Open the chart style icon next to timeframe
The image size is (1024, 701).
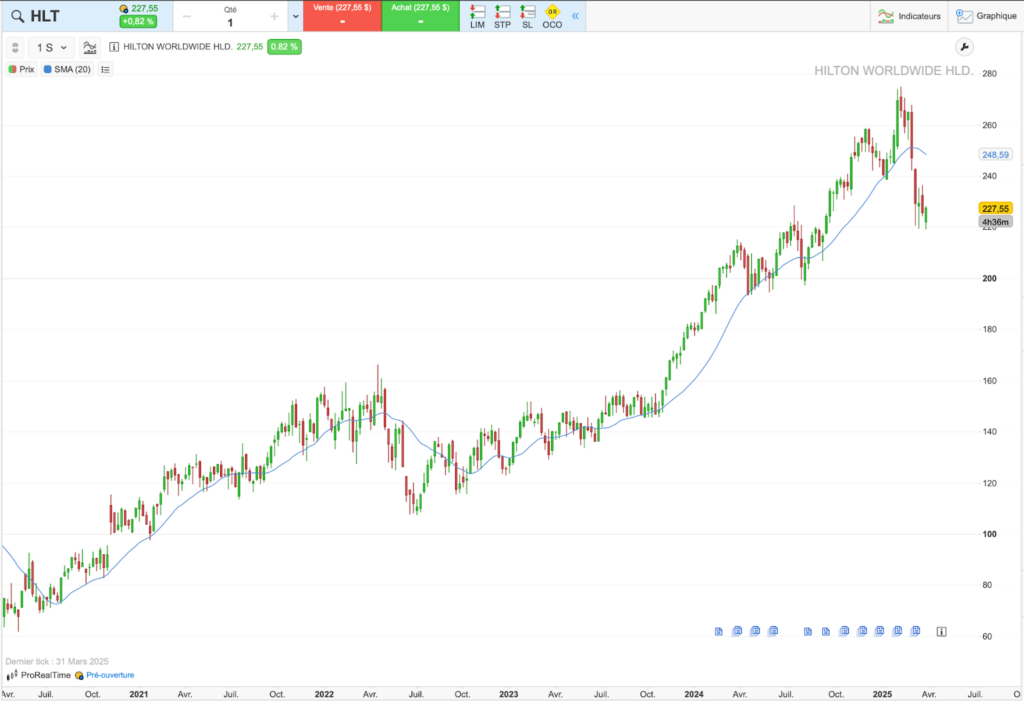coord(89,48)
